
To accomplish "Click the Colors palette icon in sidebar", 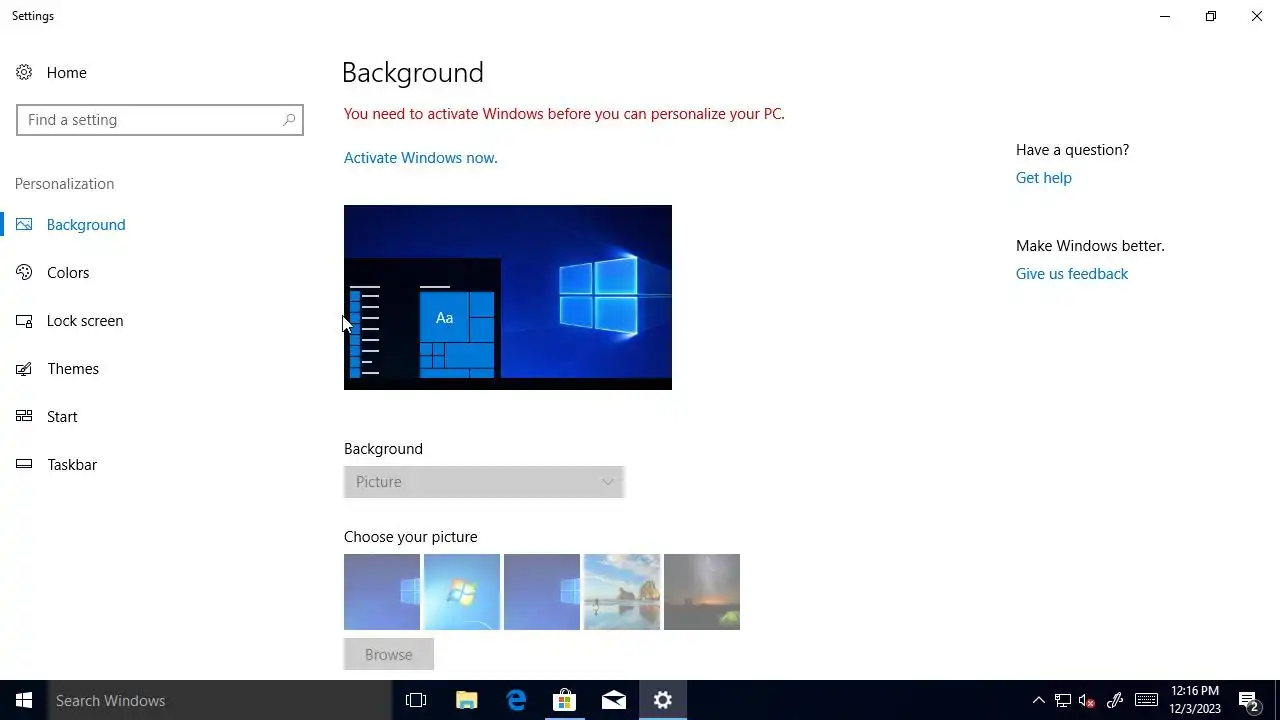I will pos(24,272).
